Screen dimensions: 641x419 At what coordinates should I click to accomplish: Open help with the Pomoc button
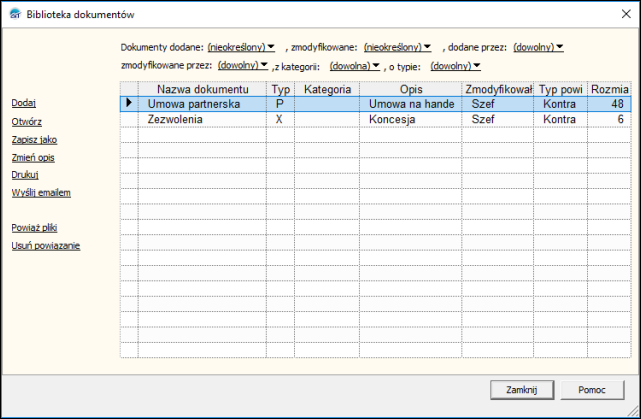pos(592,390)
